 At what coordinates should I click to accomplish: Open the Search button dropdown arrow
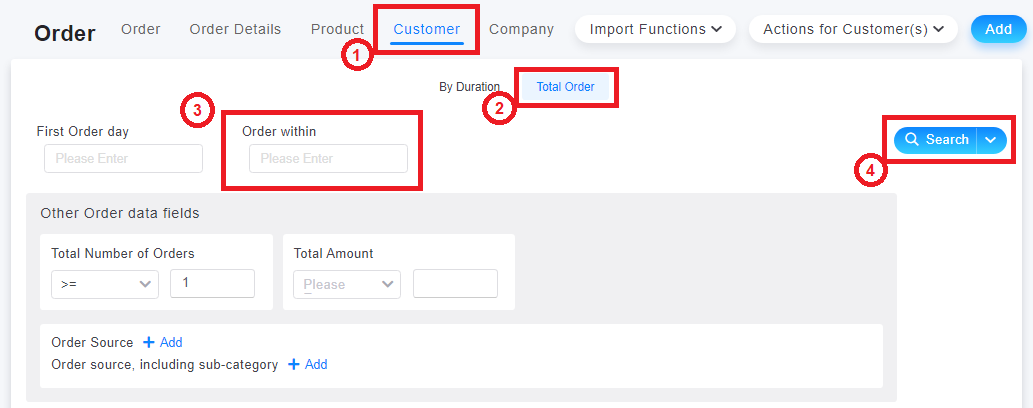pyautogui.click(x=990, y=140)
